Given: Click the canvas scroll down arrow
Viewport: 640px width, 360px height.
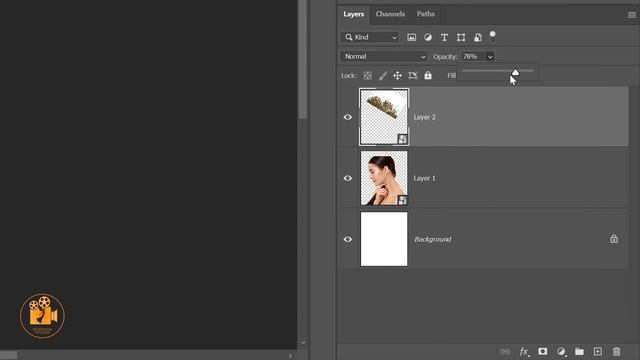Looking at the screenshot, I should (303, 342).
